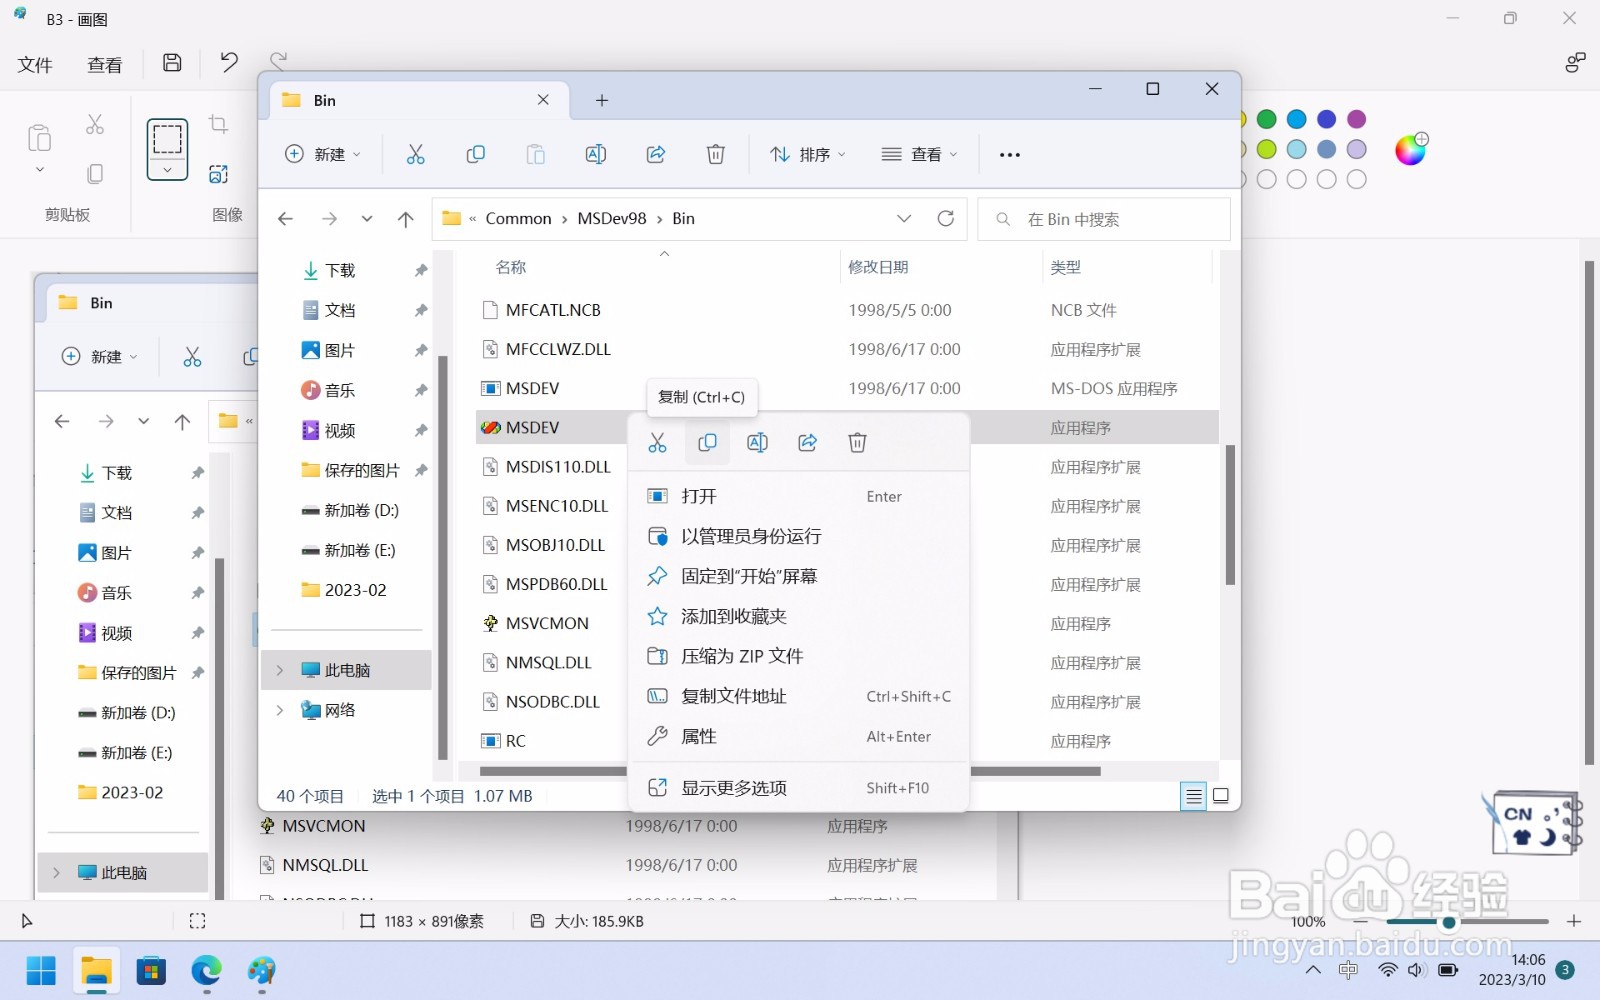The width and height of the screenshot is (1600, 1000).
Task: Choose Add to Favorites
Action: tap(798, 616)
